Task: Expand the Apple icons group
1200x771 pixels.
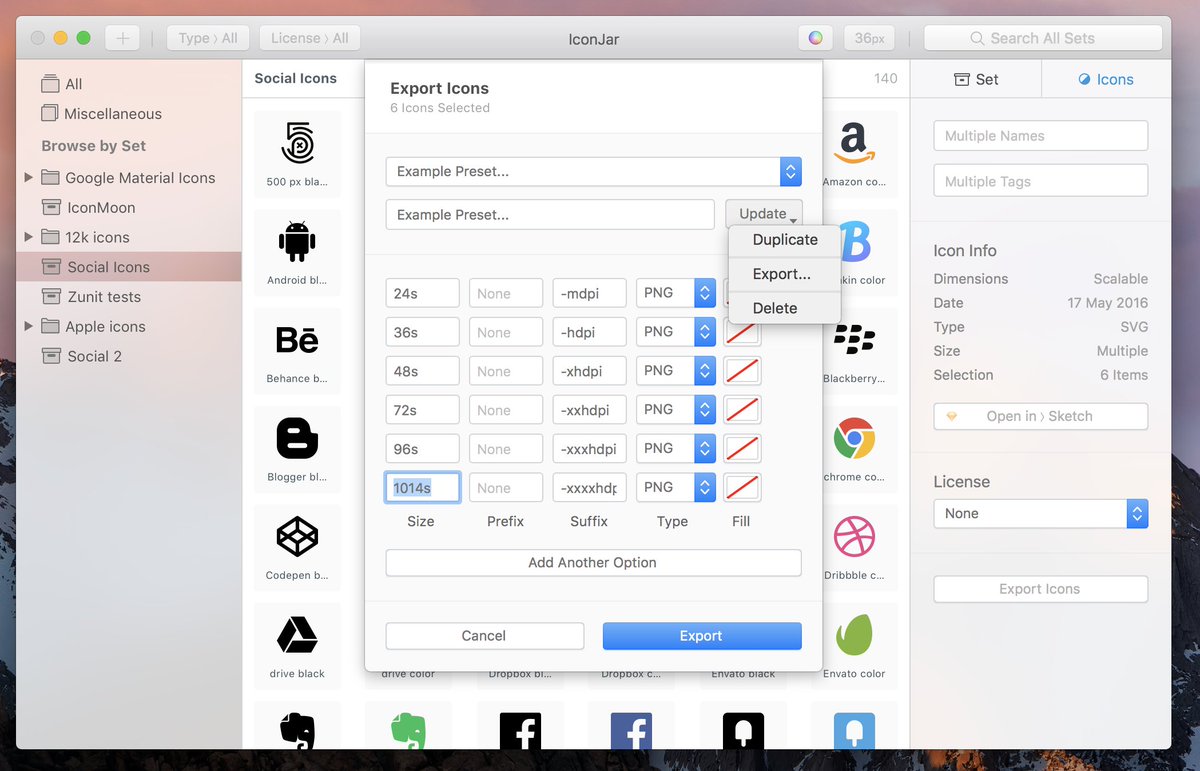Action: coord(28,326)
